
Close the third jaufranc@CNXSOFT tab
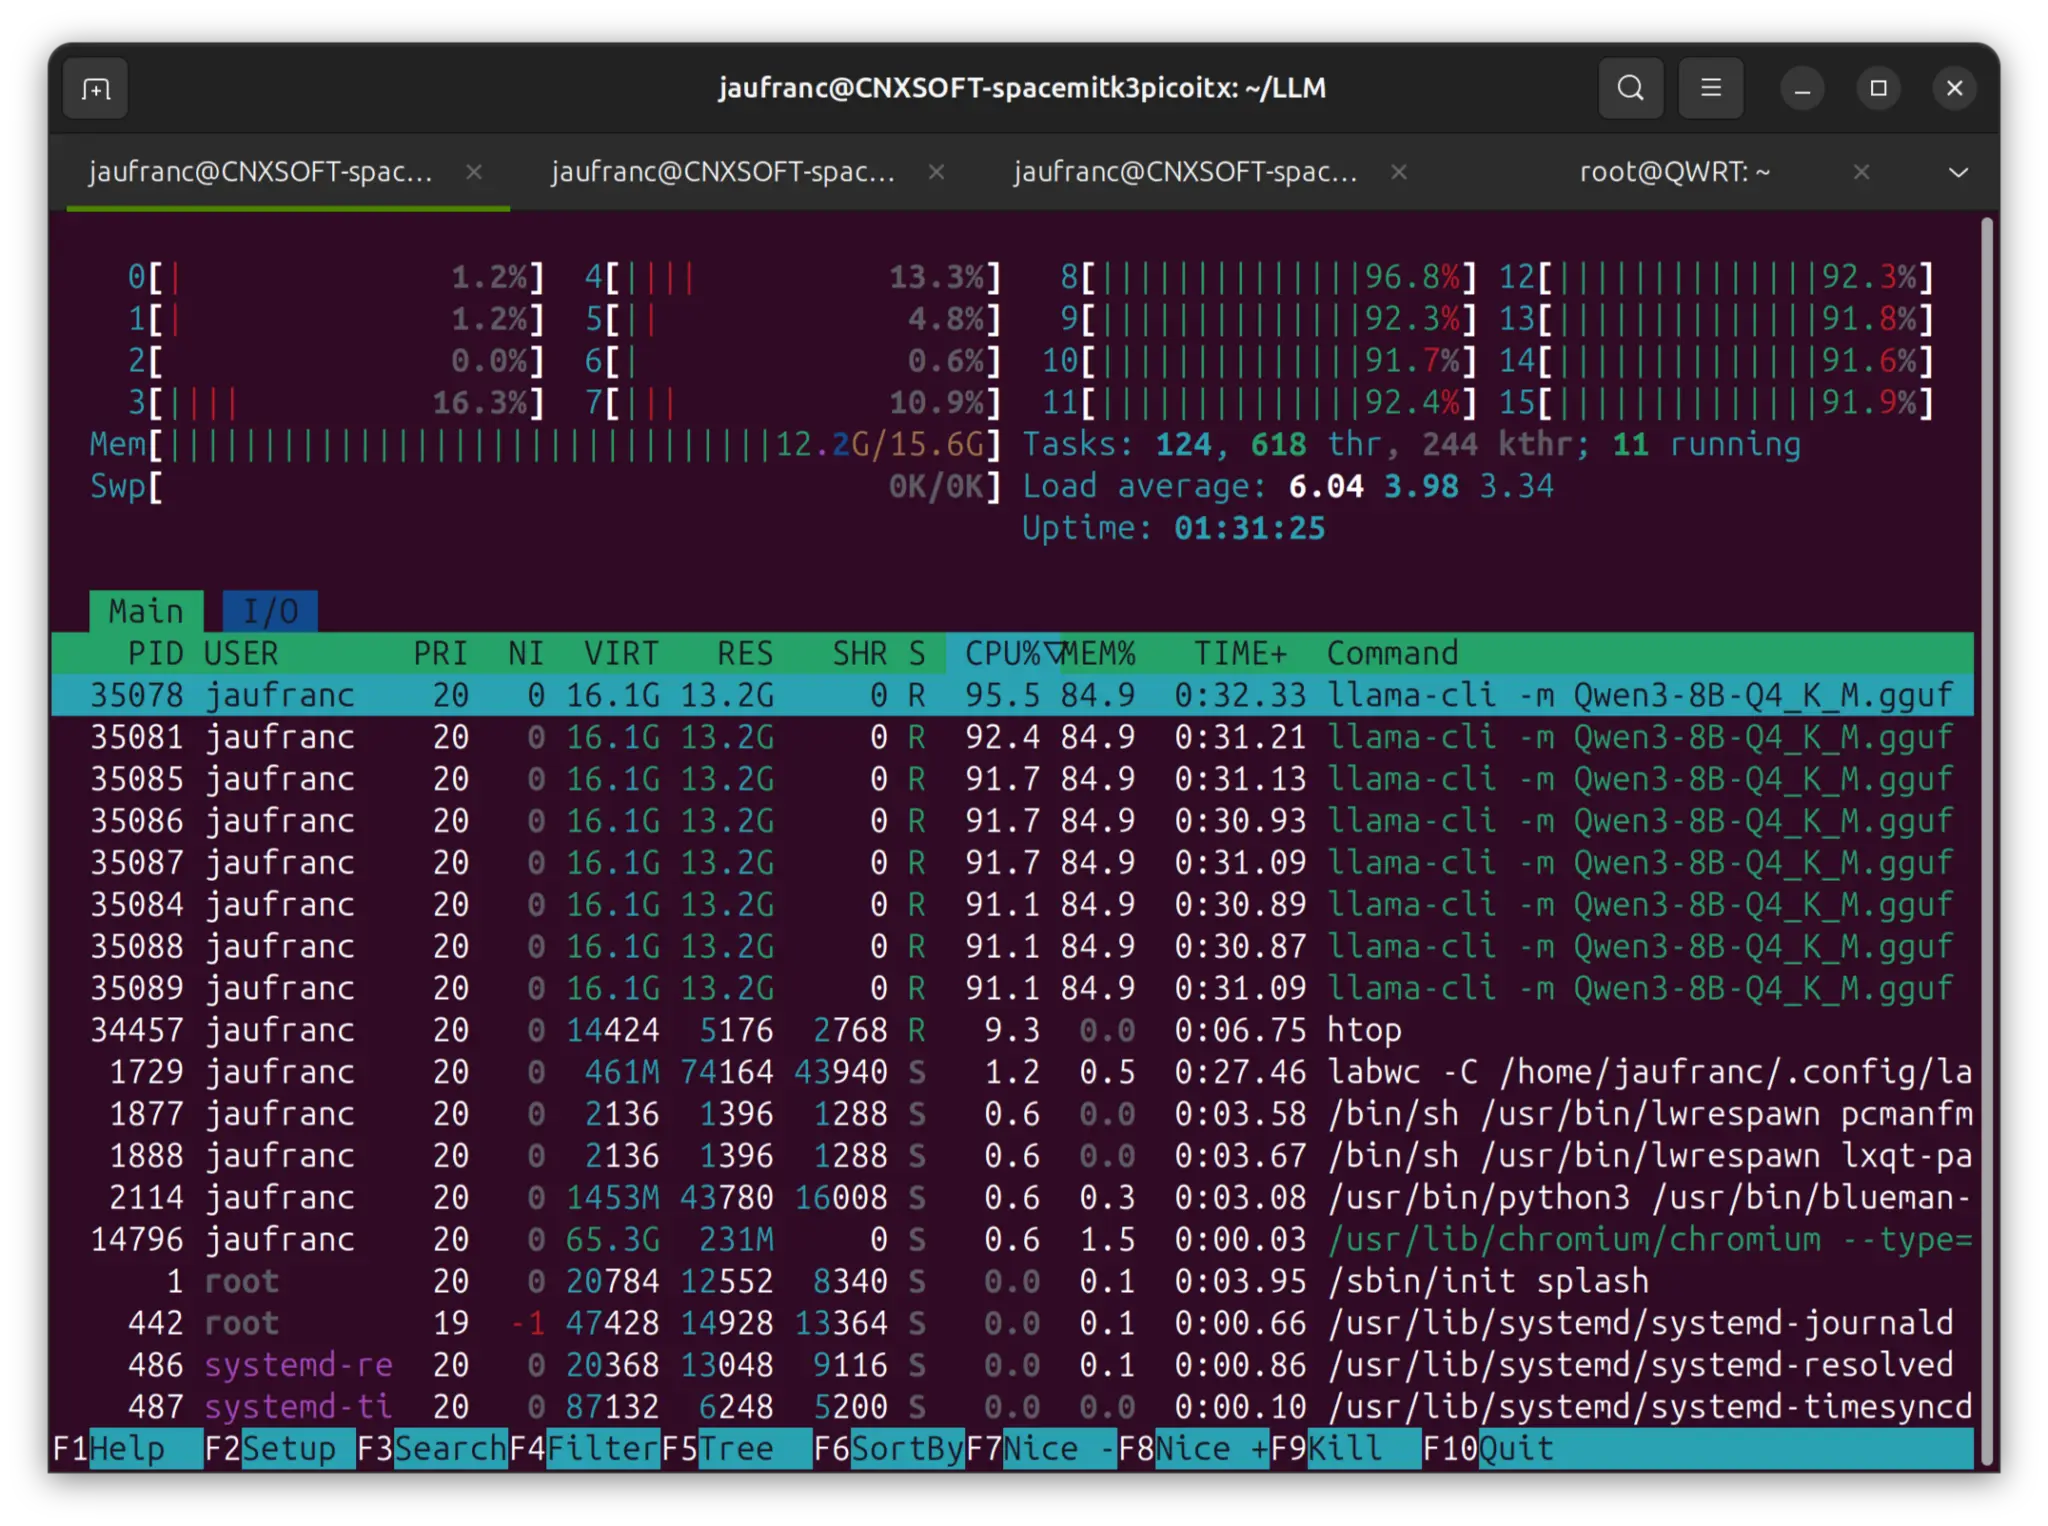pos(1399,172)
